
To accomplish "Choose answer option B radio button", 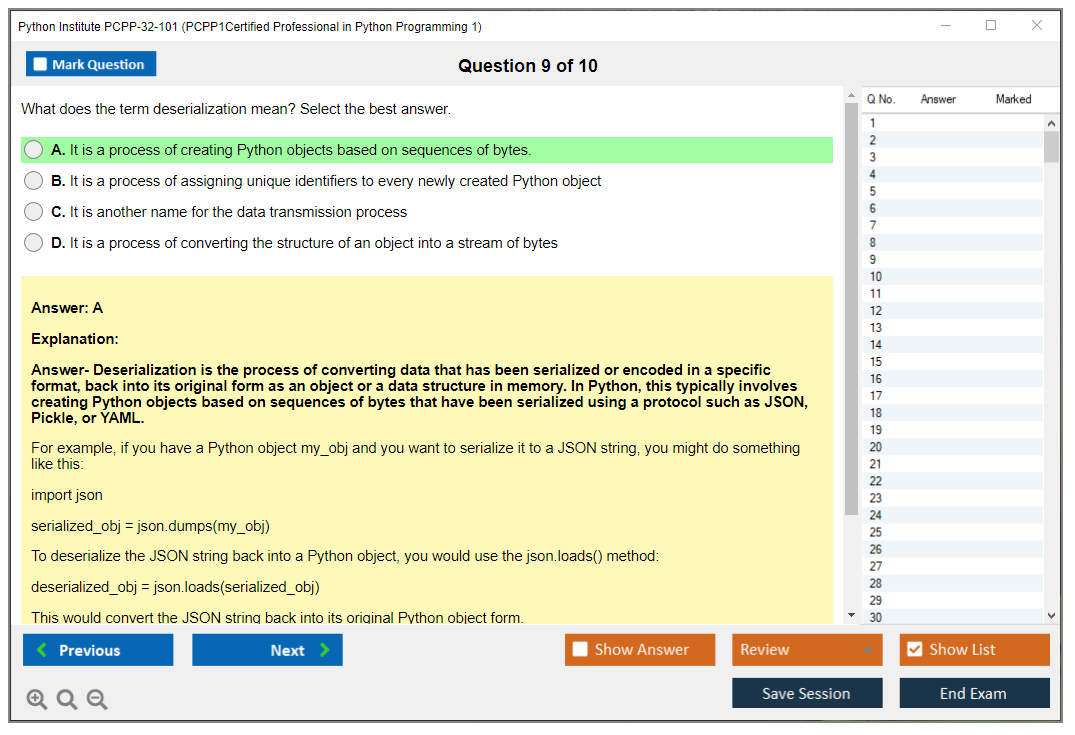I will (34, 181).
